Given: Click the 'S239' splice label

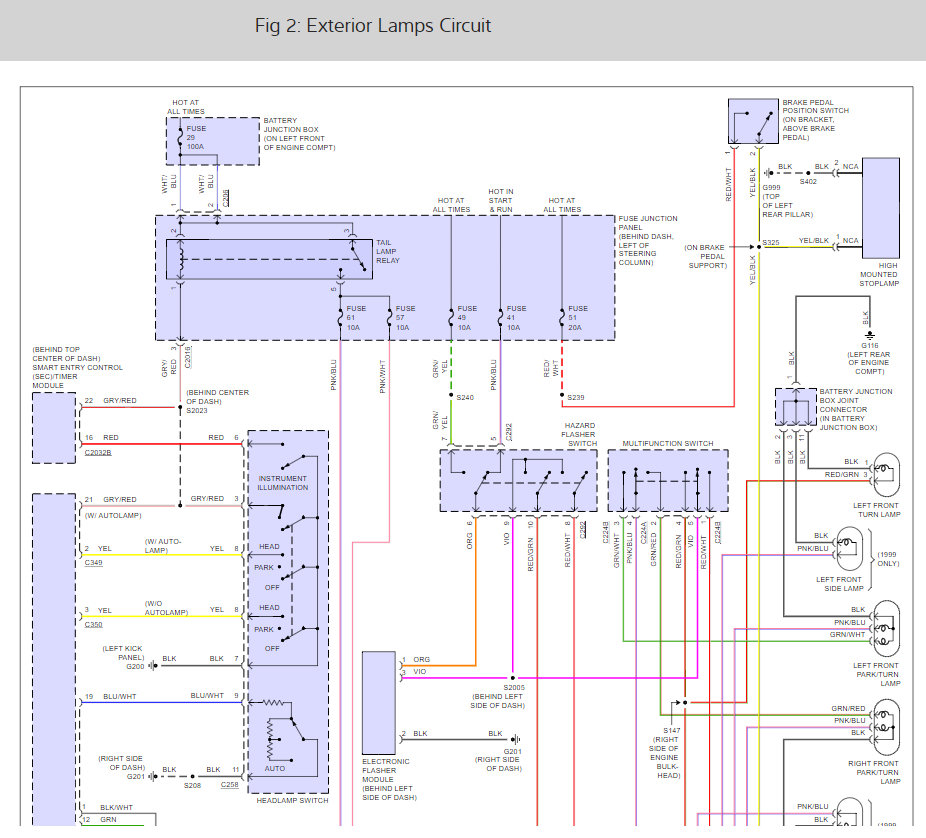Looking at the screenshot, I should pyautogui.click(x=576, y=397).
